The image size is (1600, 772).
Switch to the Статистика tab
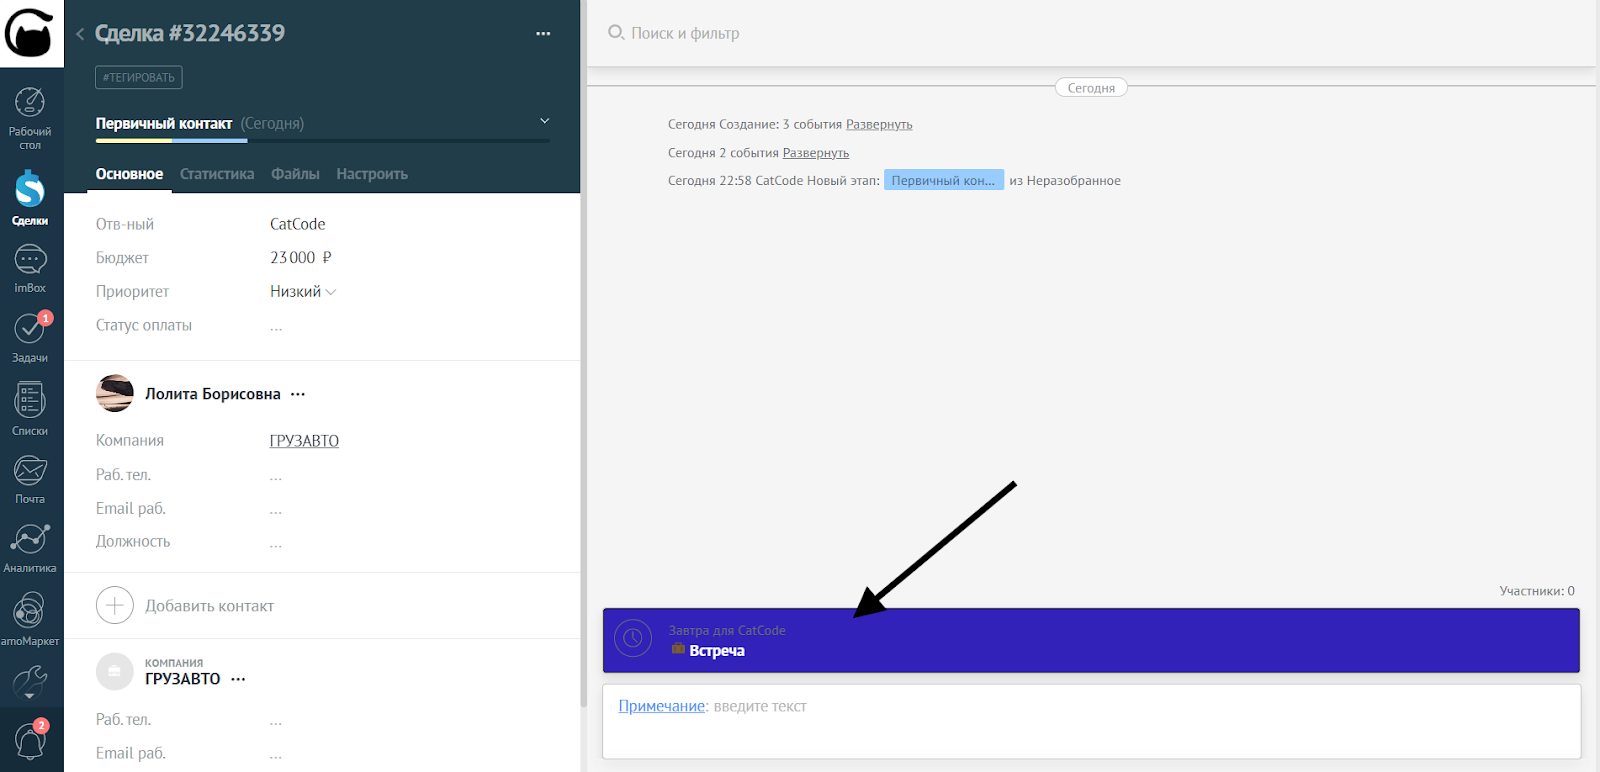(x=217, y=174)
